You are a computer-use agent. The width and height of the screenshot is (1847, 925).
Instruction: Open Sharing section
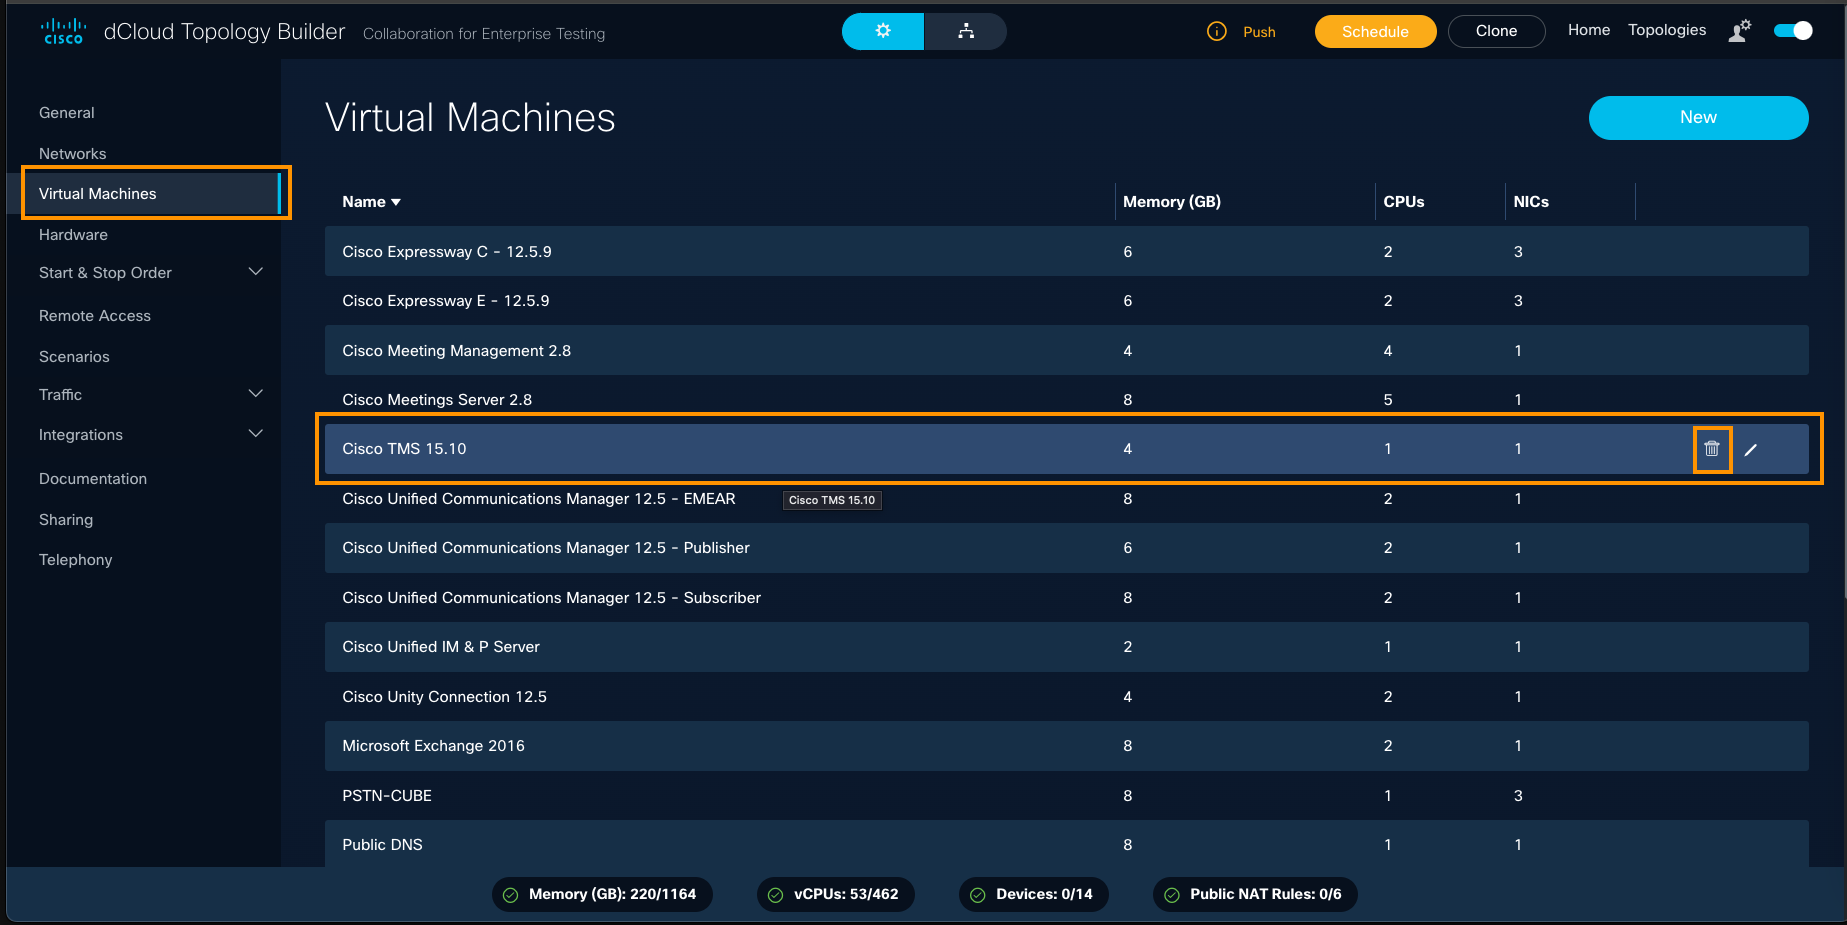[66, 520]
